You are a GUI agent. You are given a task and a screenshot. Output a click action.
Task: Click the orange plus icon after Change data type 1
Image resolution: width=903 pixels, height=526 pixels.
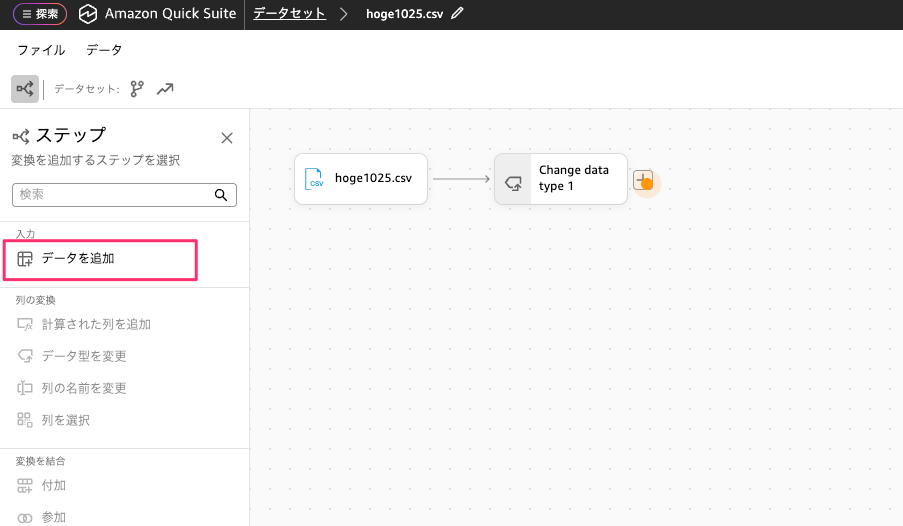pyautogui.click(x=644, y=181)
